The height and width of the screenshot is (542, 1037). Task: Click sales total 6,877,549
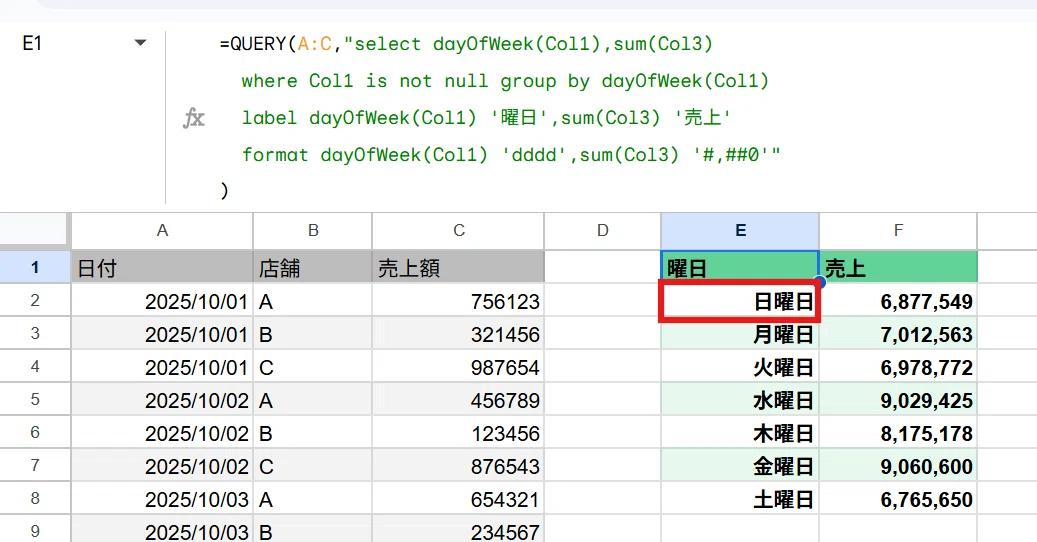click(898, 301)
